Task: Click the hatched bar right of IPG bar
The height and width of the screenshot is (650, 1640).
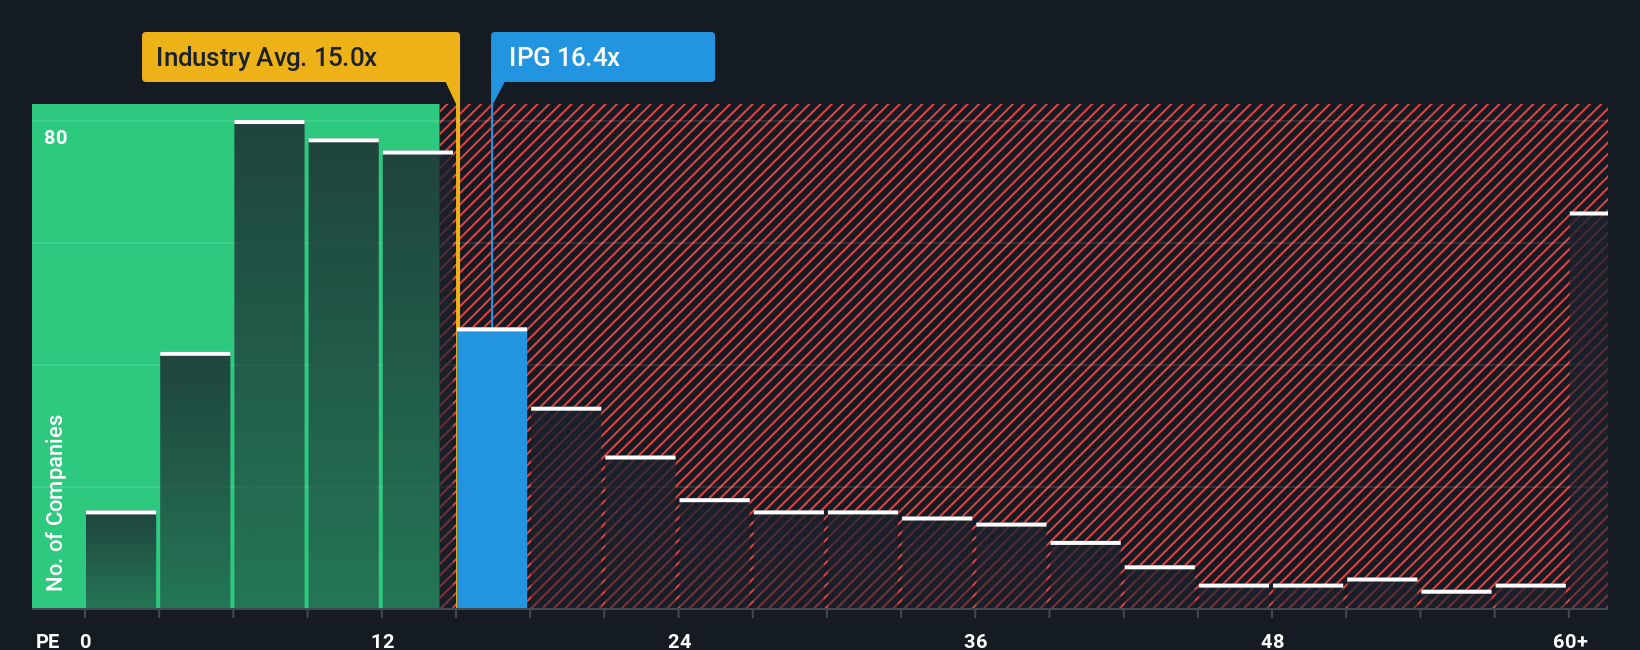Action: coord(566,508)
